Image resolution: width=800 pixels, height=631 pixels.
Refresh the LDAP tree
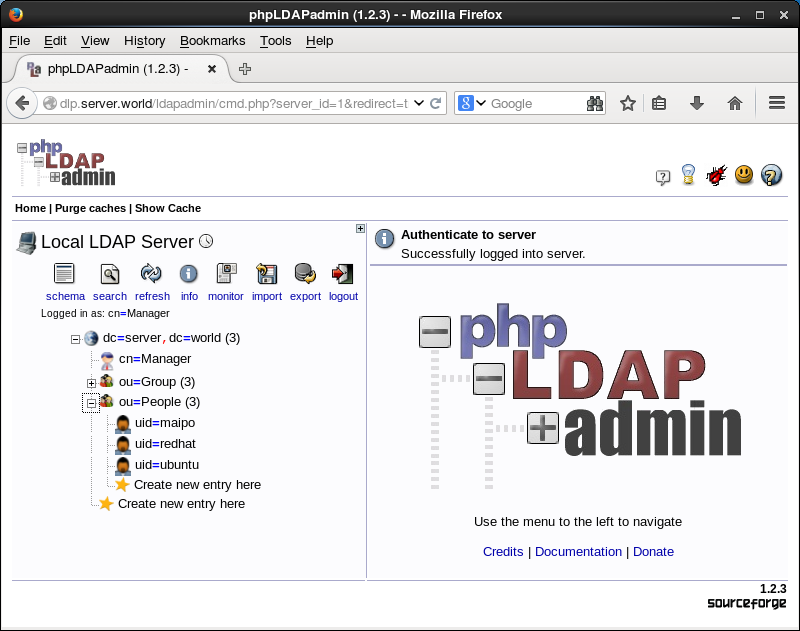click(x=151, y=274)
